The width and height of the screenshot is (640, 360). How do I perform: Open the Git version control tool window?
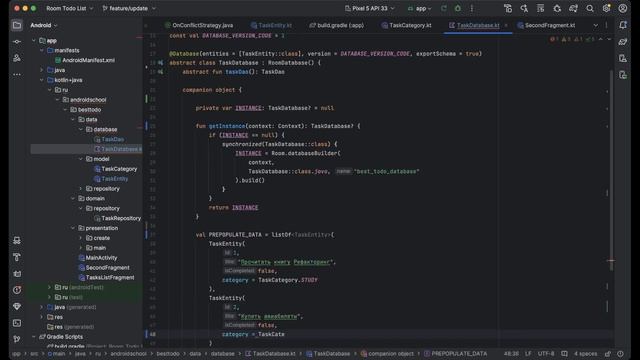17,339
